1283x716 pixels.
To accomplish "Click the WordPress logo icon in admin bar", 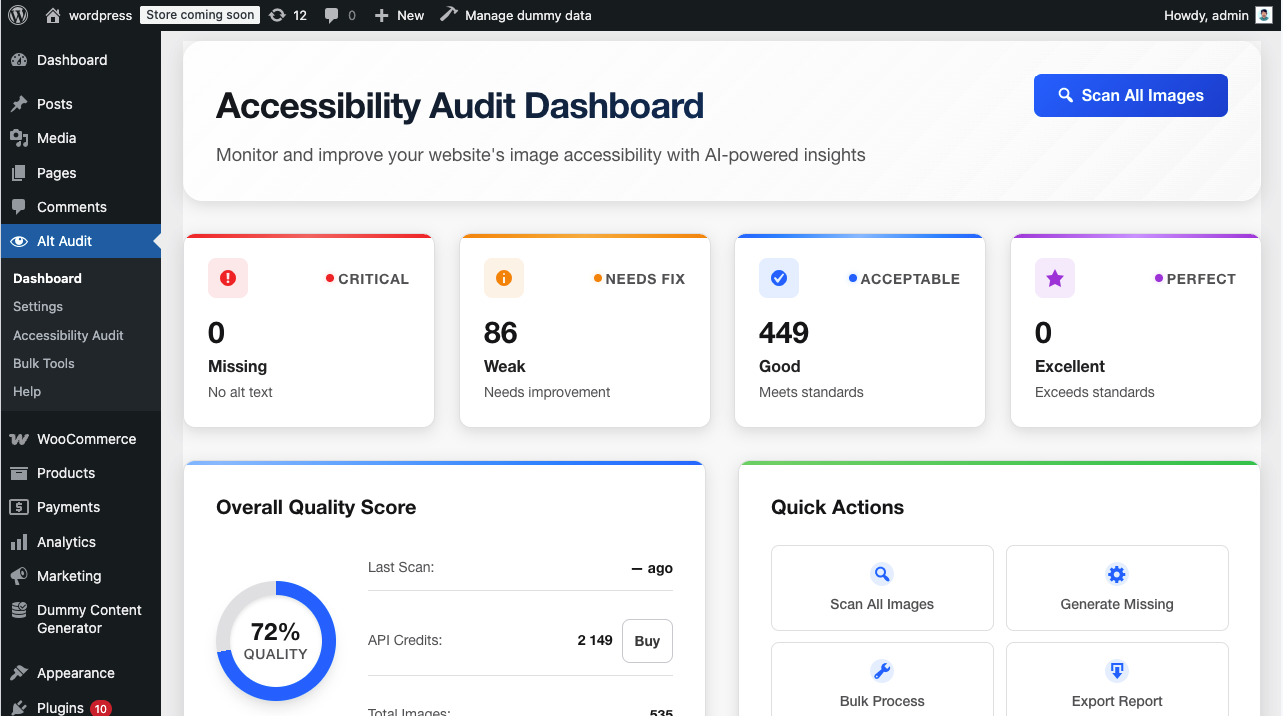I will click(x=18, y=15).
